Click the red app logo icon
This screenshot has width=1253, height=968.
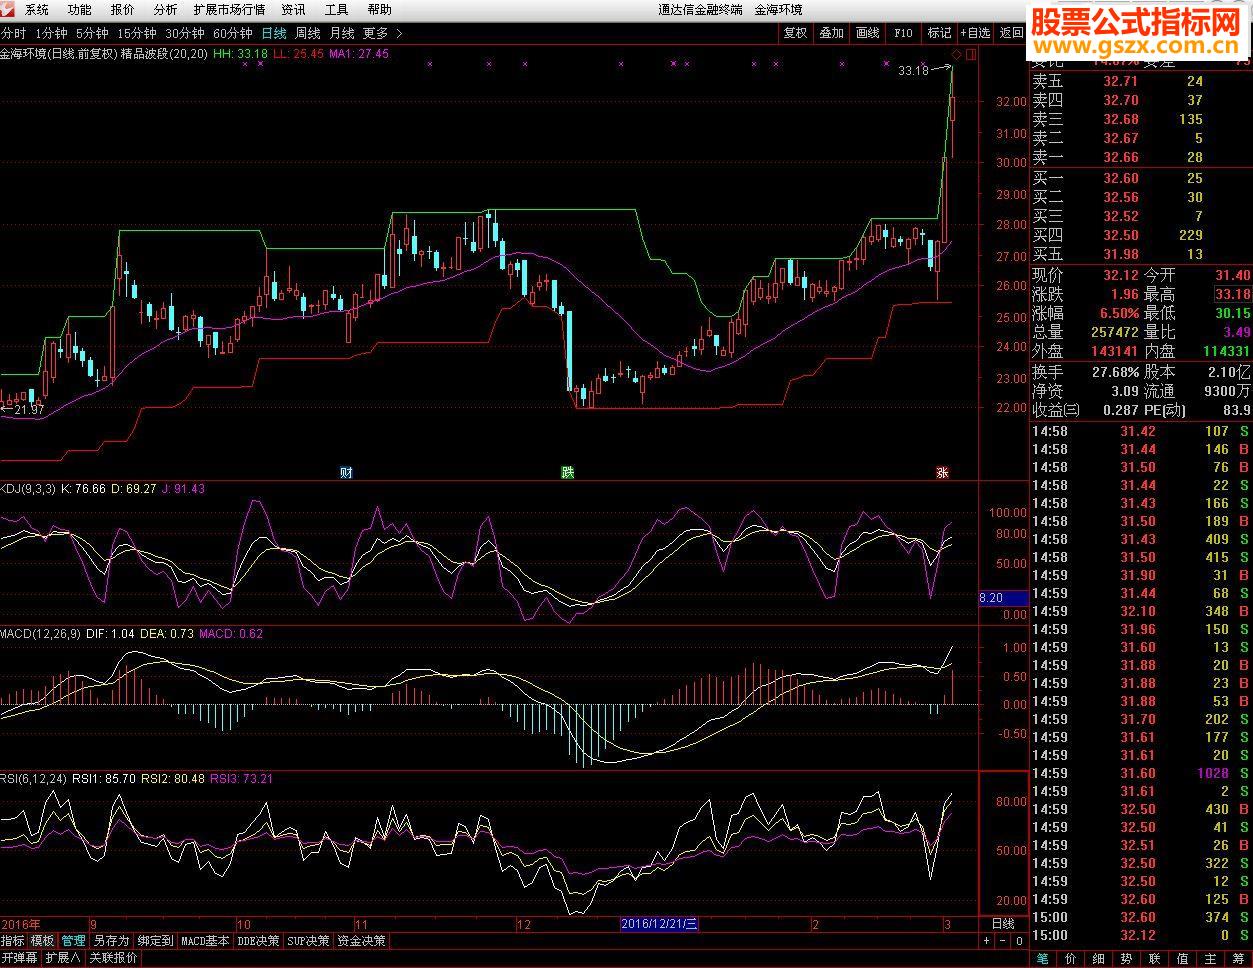pyautogui.click(x=9, y=9)
